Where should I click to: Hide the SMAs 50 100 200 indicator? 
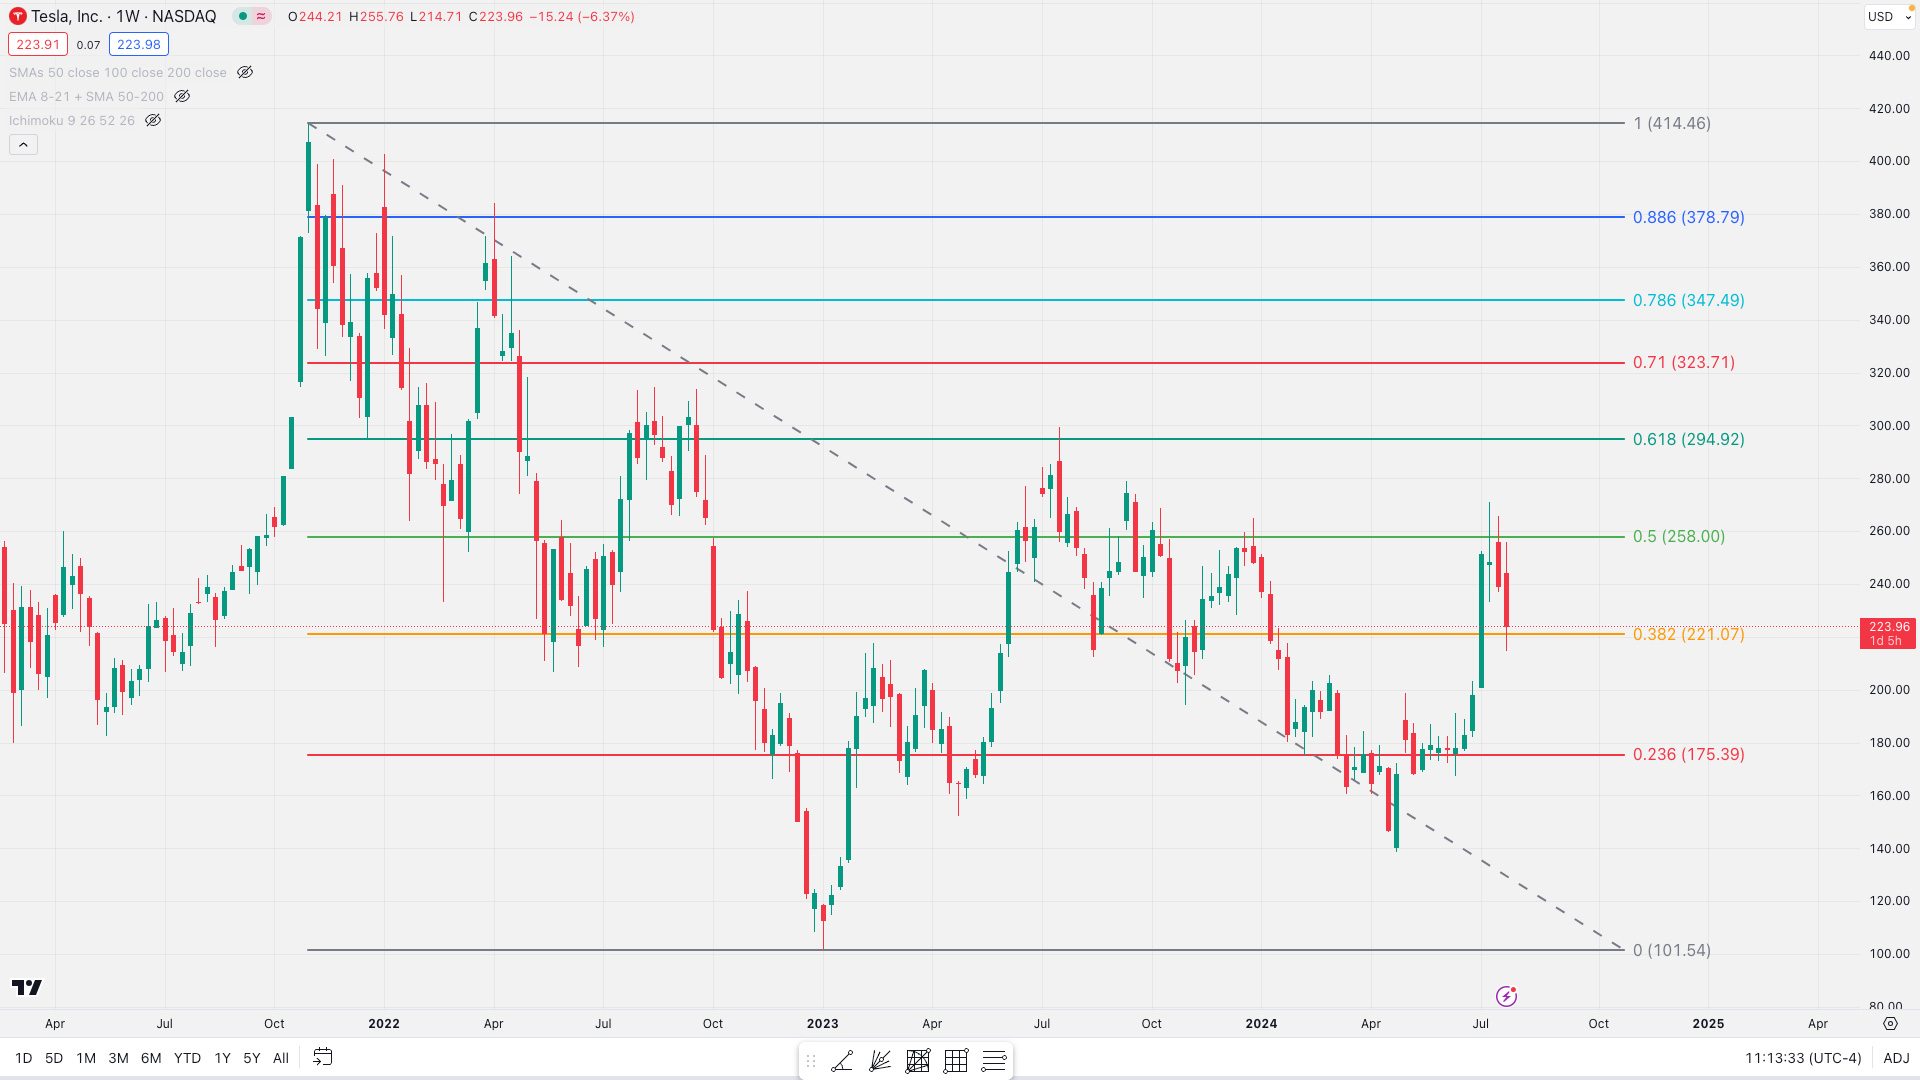pyautogui.click(x=244, y=72)
